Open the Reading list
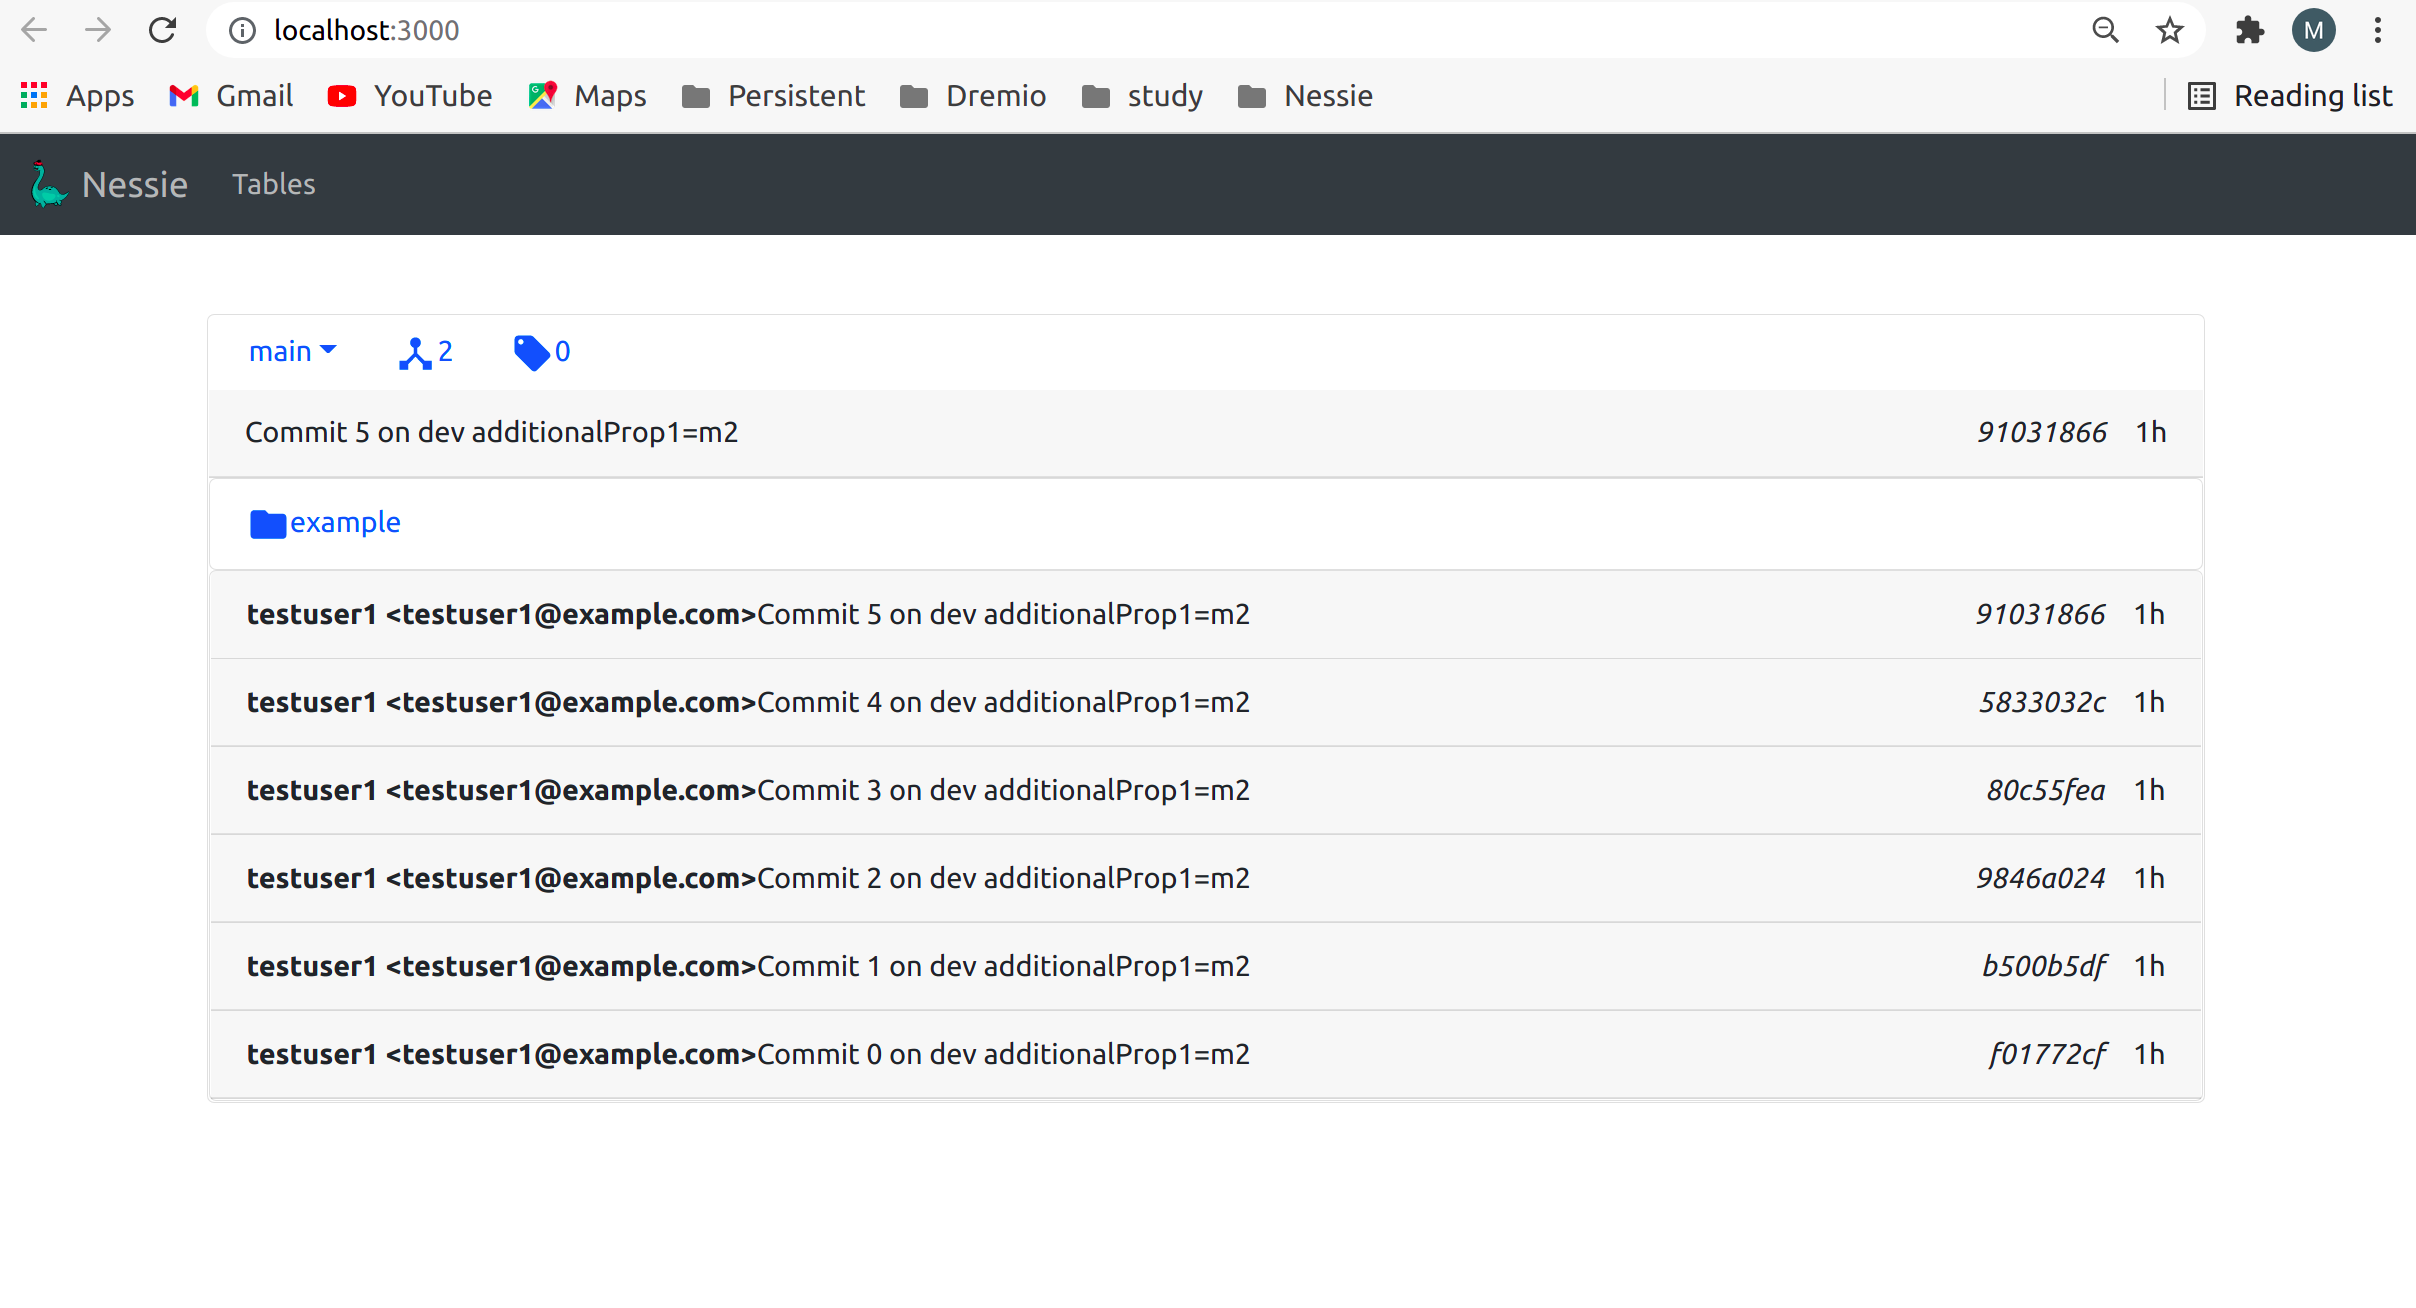Screen dimensions: 2416x1308 pyautogui.click(x=2288, y=95)
